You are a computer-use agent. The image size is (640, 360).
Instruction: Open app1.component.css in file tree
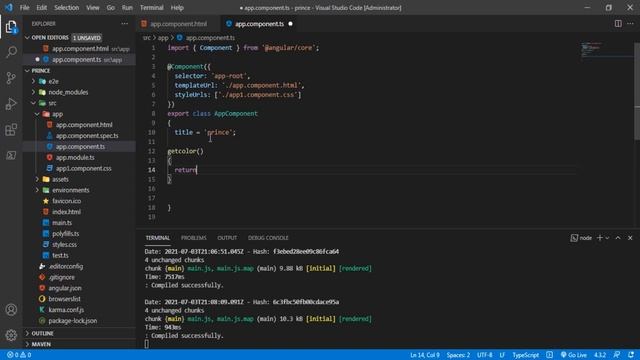[x=84, y=168]
